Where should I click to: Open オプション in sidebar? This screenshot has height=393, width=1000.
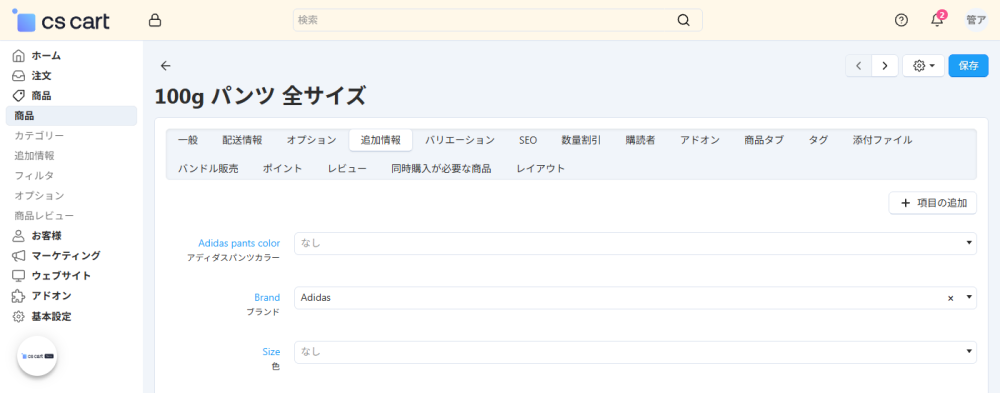(x=39, y=196)
